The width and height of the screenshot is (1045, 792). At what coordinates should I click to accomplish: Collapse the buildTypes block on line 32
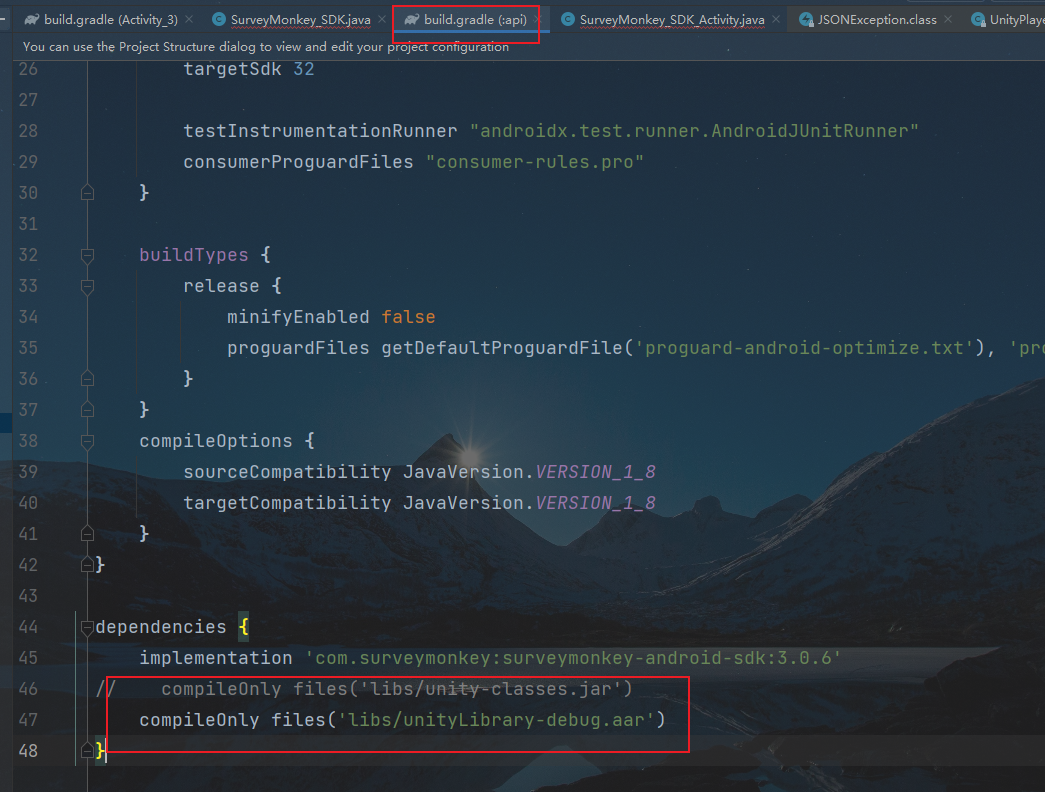click(x=87, y=255)
